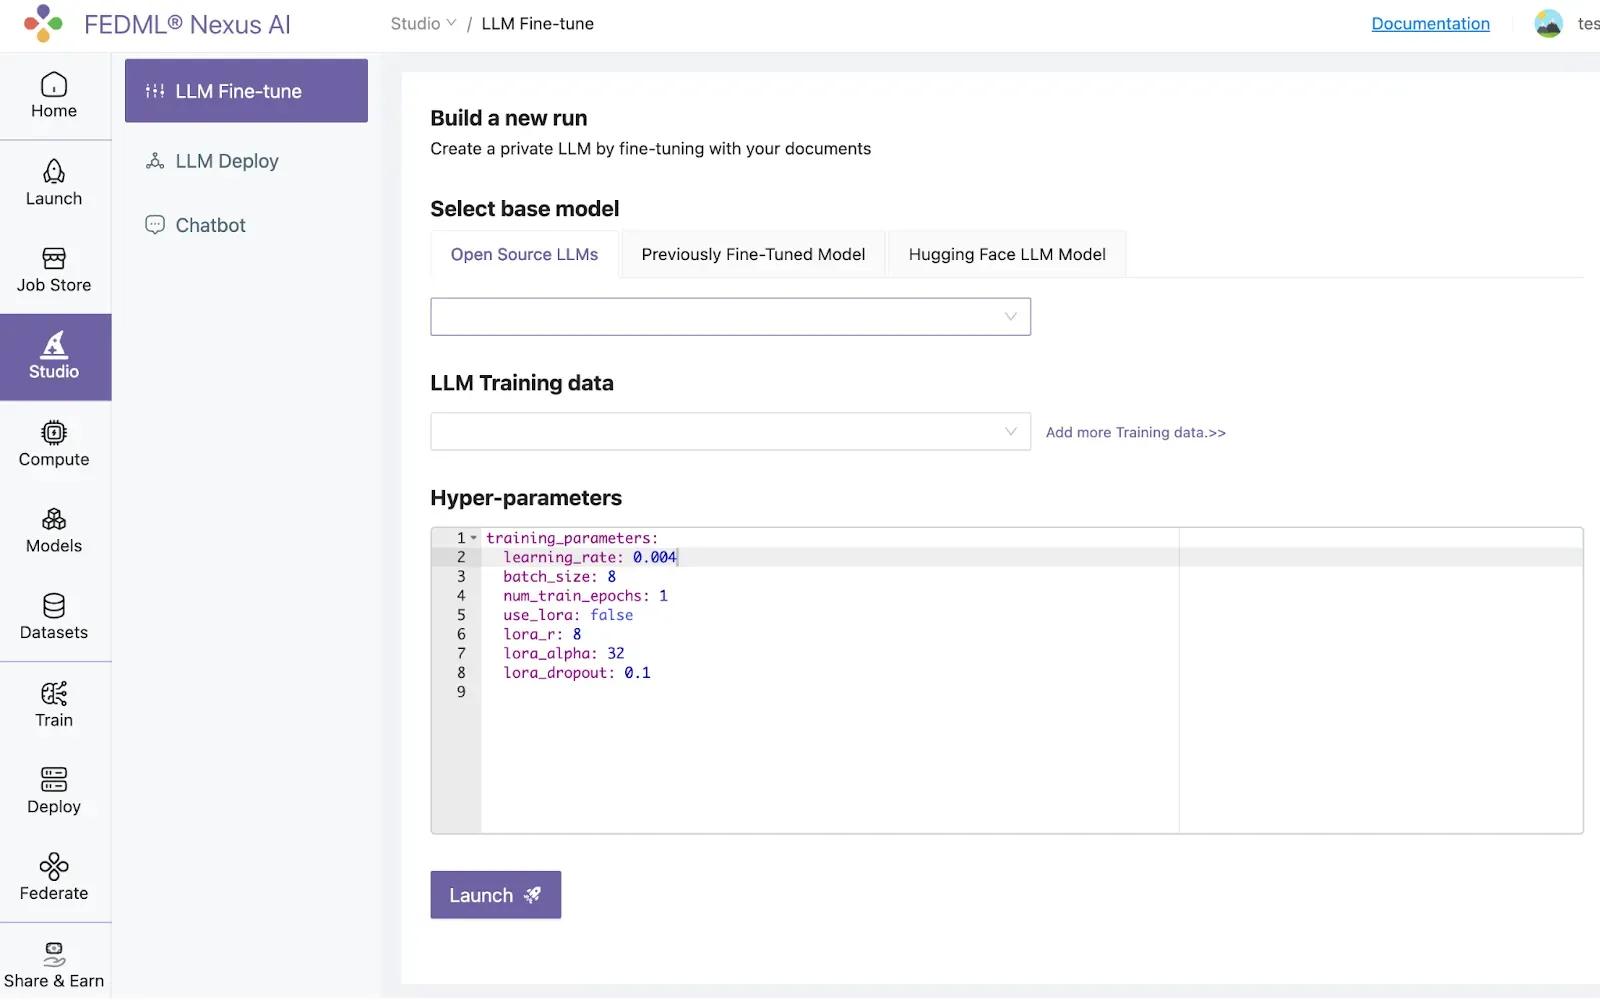Click the Hyper-parameters heading
The height and width of the screenshot is (999, 1600).
click(526, 498)
